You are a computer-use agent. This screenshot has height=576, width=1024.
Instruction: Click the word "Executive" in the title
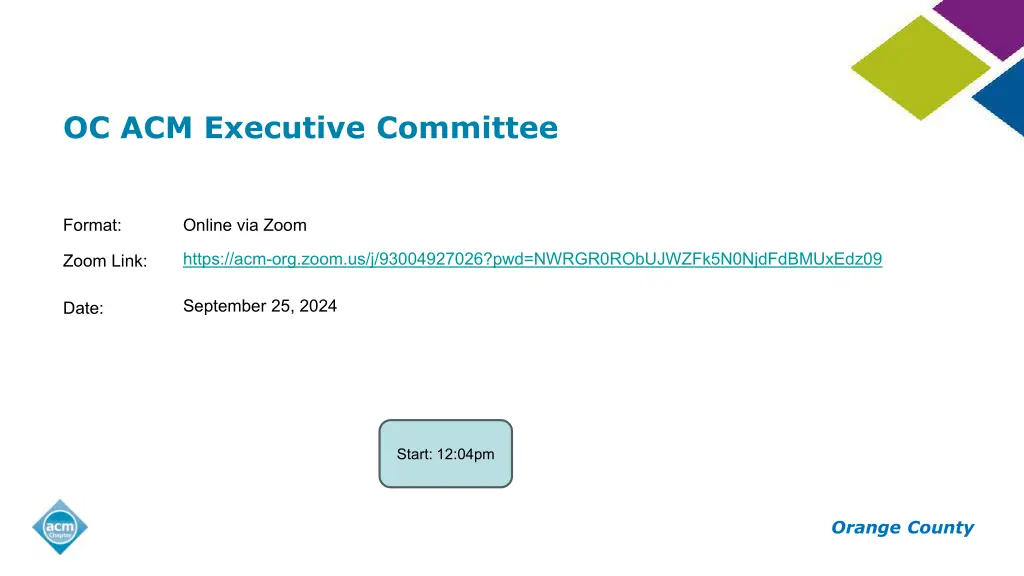287,128
